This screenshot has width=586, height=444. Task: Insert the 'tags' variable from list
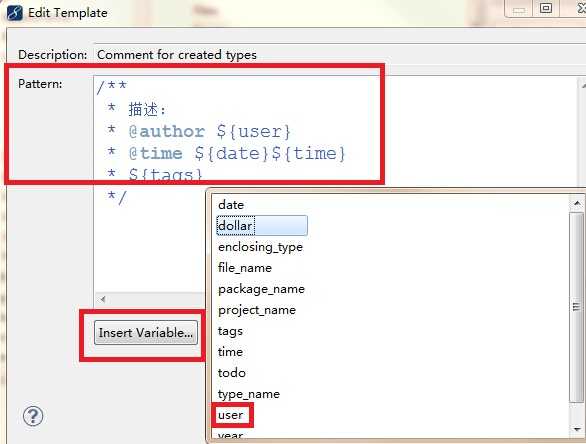pos(230,331)
